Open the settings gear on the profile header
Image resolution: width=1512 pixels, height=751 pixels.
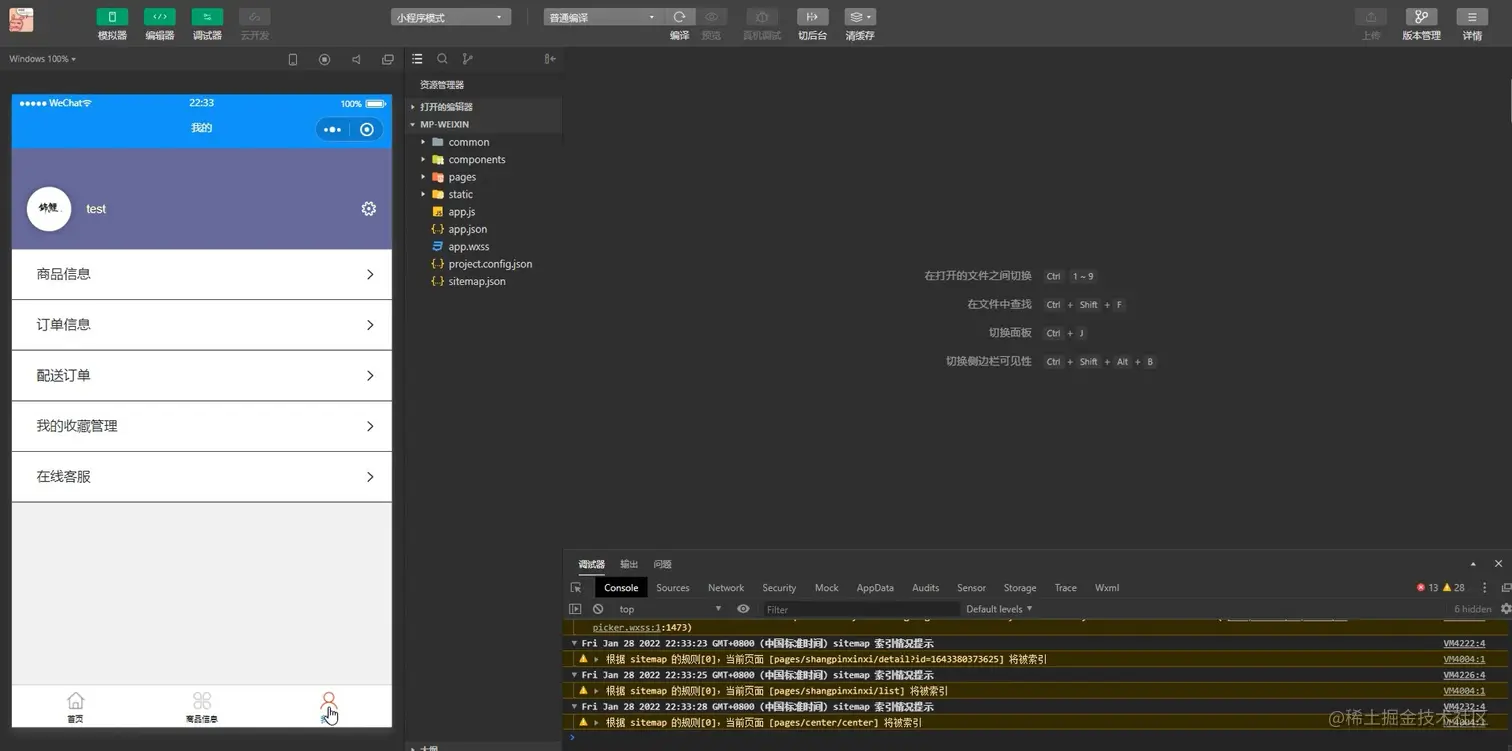(x=369, y=209)
